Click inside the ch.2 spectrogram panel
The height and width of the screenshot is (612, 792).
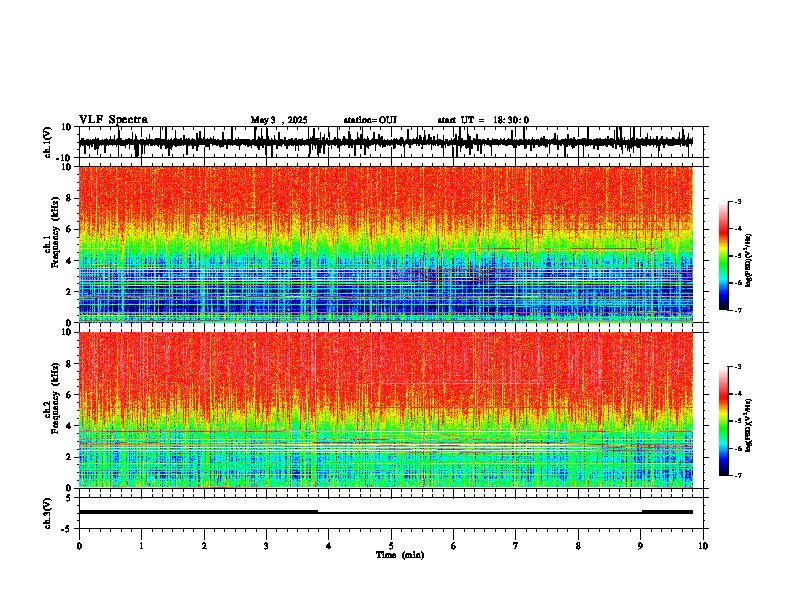pos(385,410)
